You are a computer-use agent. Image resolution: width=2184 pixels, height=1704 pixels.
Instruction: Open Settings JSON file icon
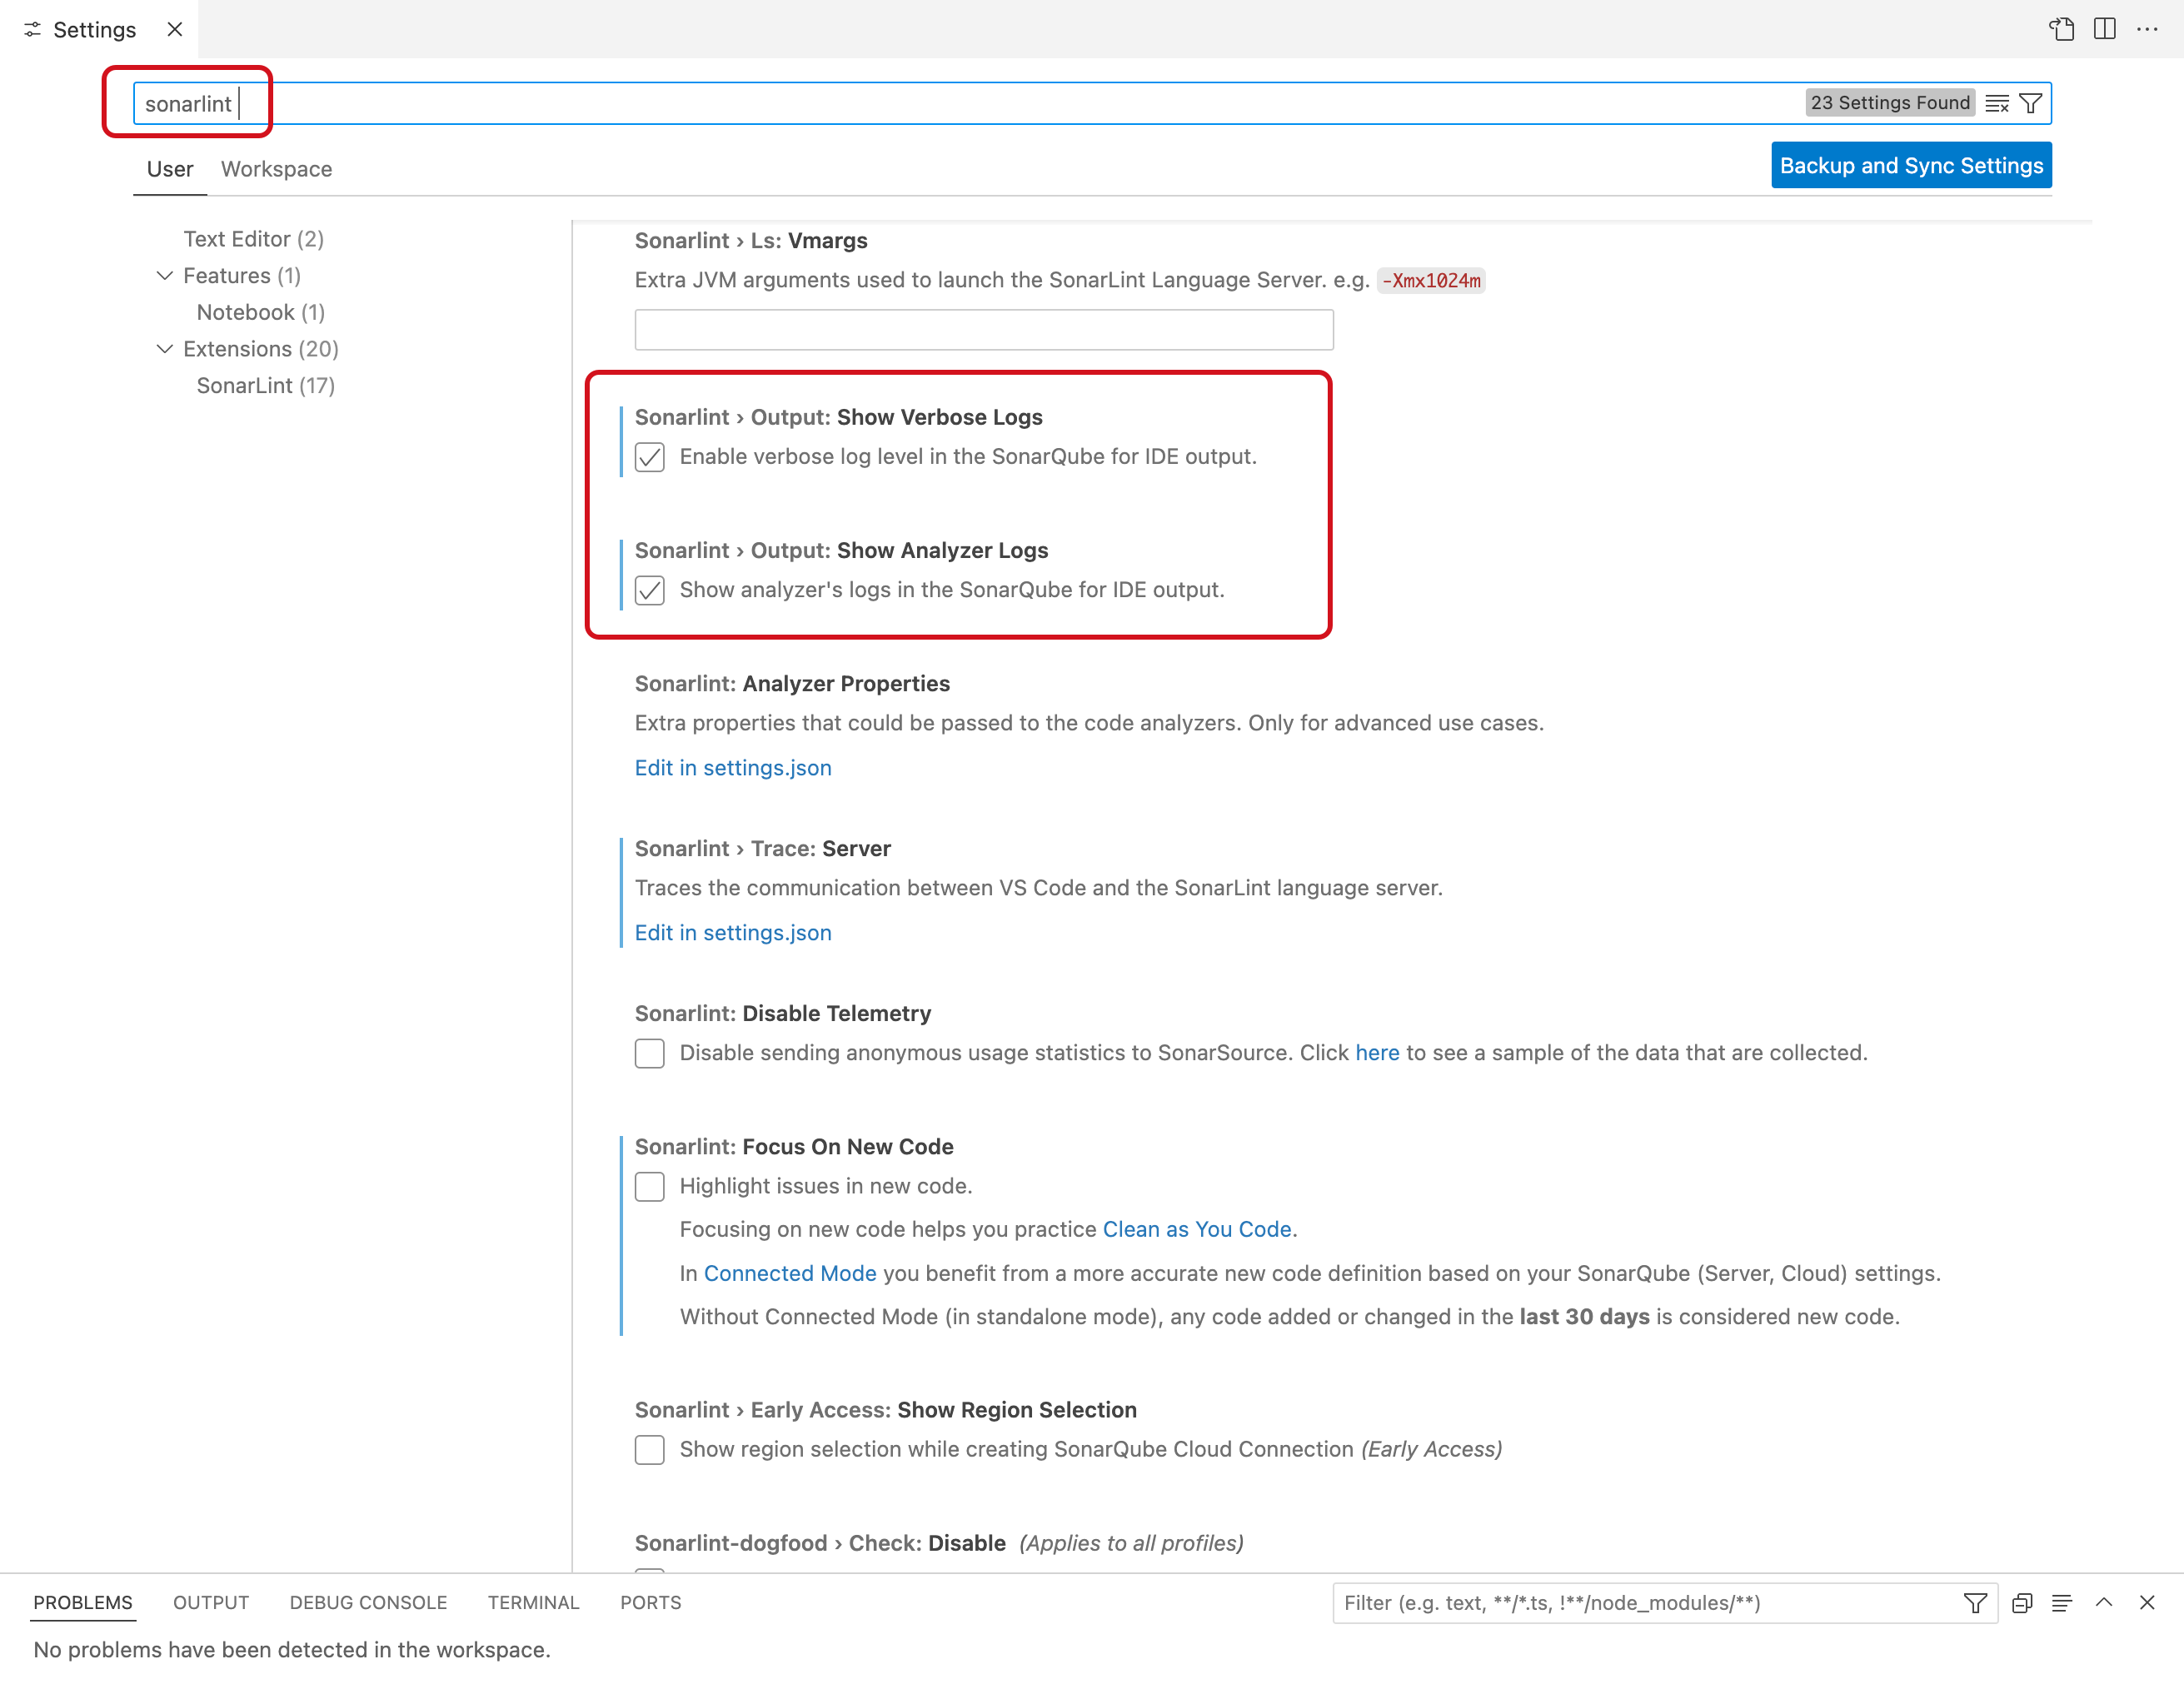point(2061,29)
